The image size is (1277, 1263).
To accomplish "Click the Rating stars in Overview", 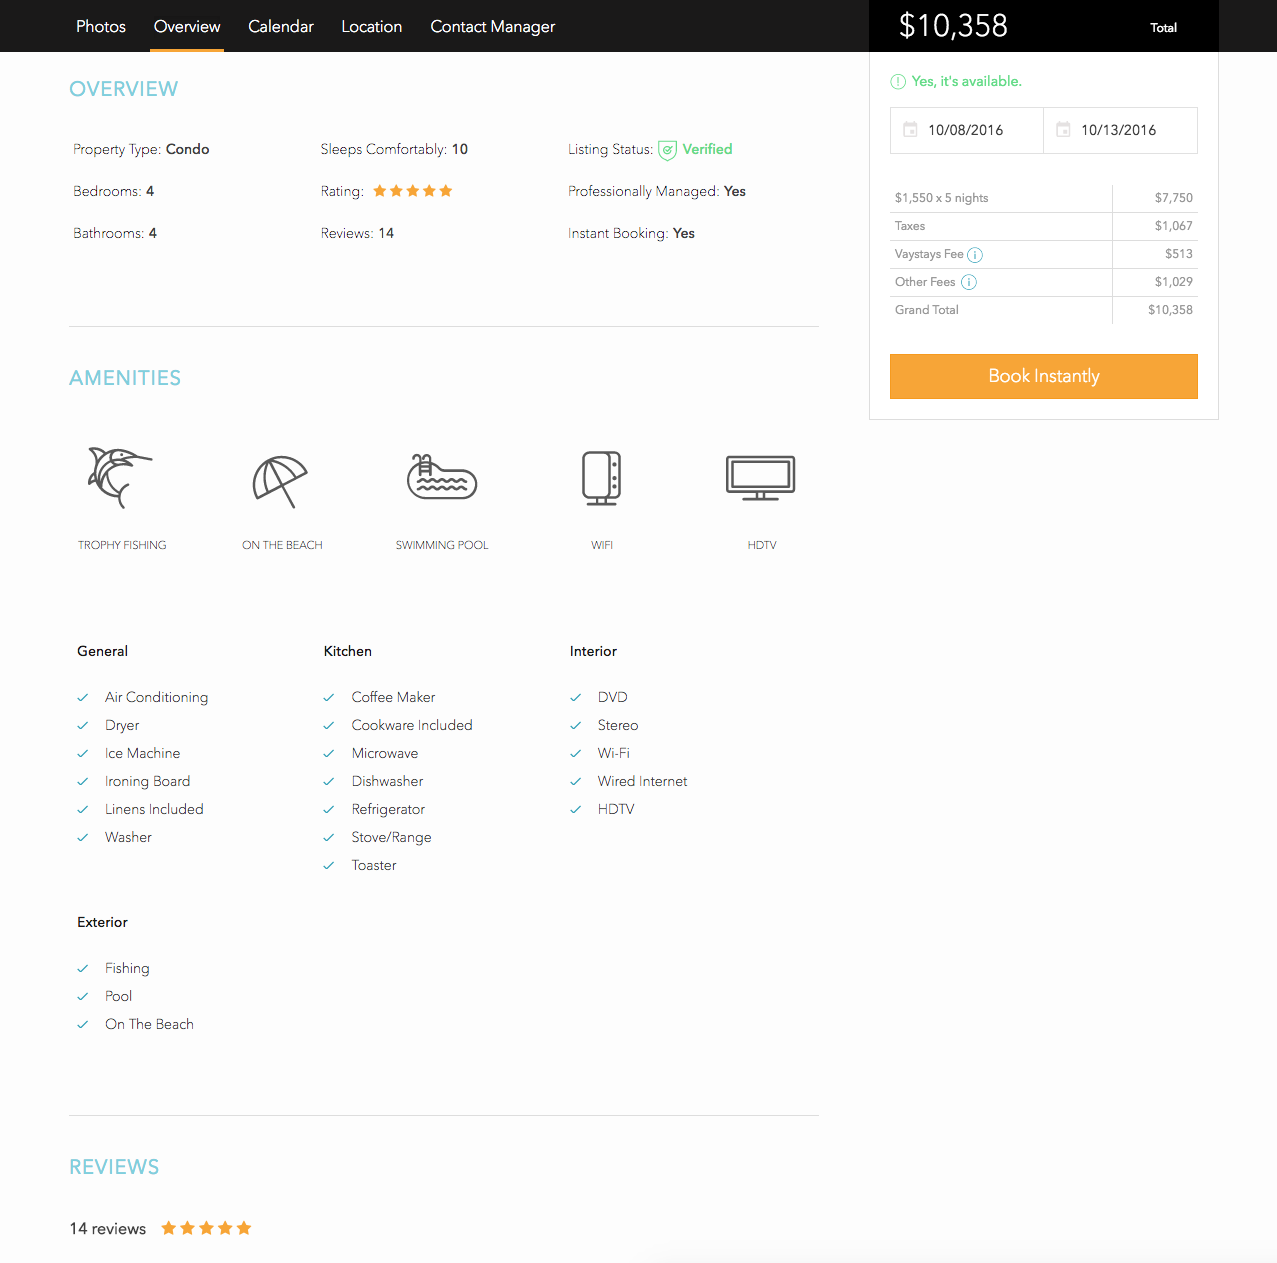I will coord(413,191).
